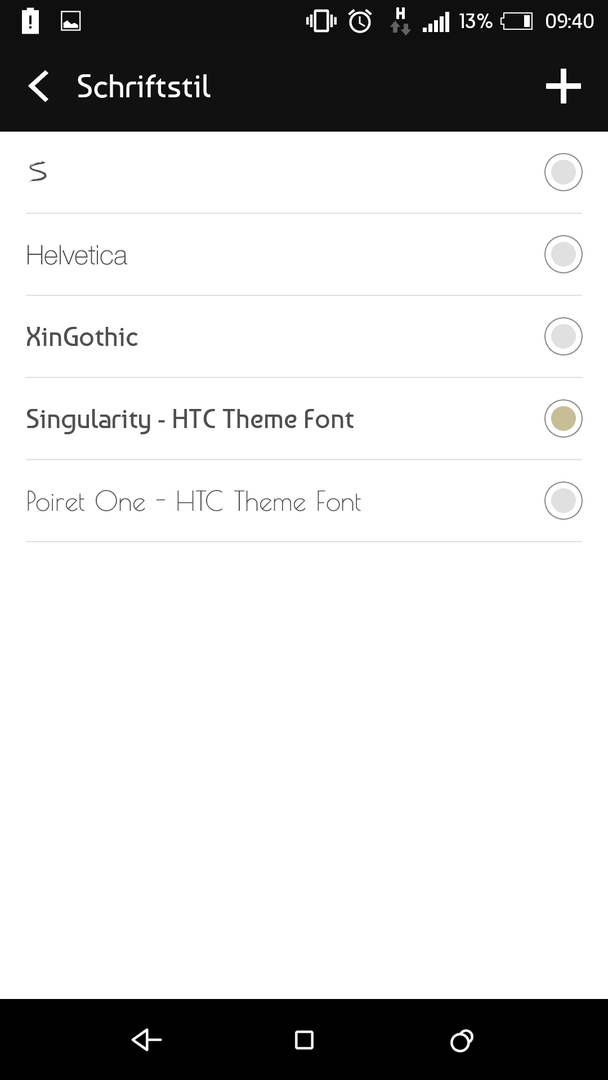
Task: Select the S font radio button
Action: [x=563, y=172]
